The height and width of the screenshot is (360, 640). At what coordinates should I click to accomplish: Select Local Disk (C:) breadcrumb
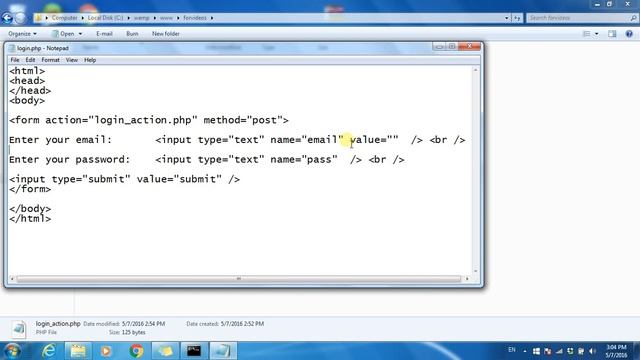105,18
